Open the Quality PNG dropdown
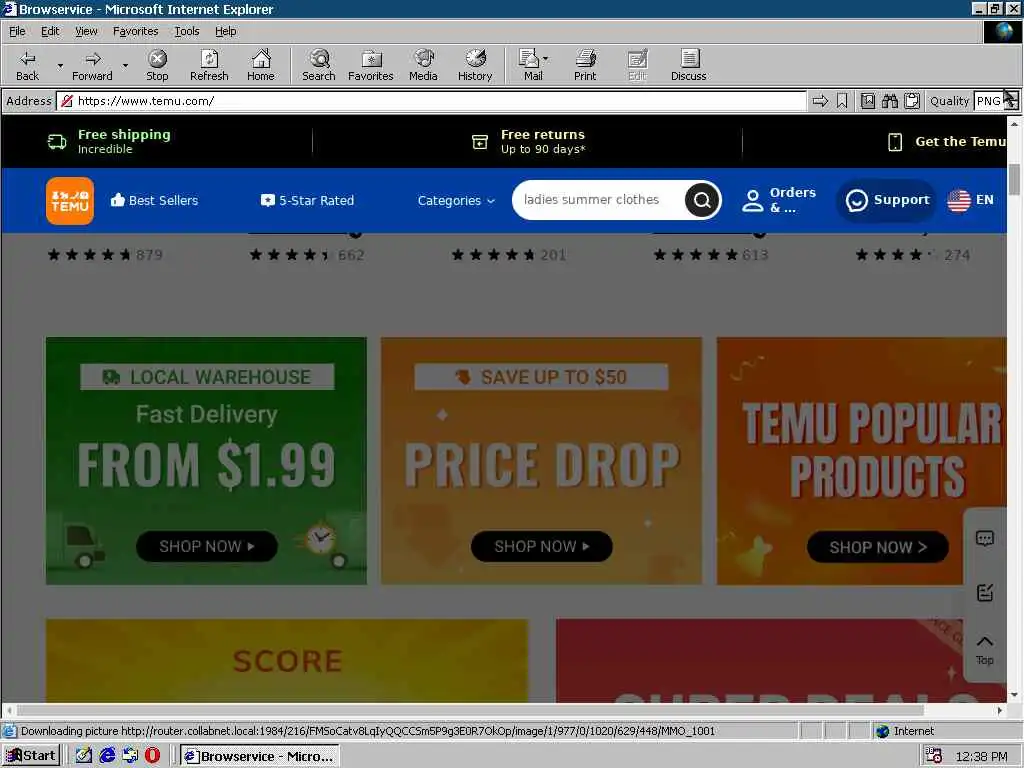This screenshot has height=768, width=1024. (x=1011, y=101)
